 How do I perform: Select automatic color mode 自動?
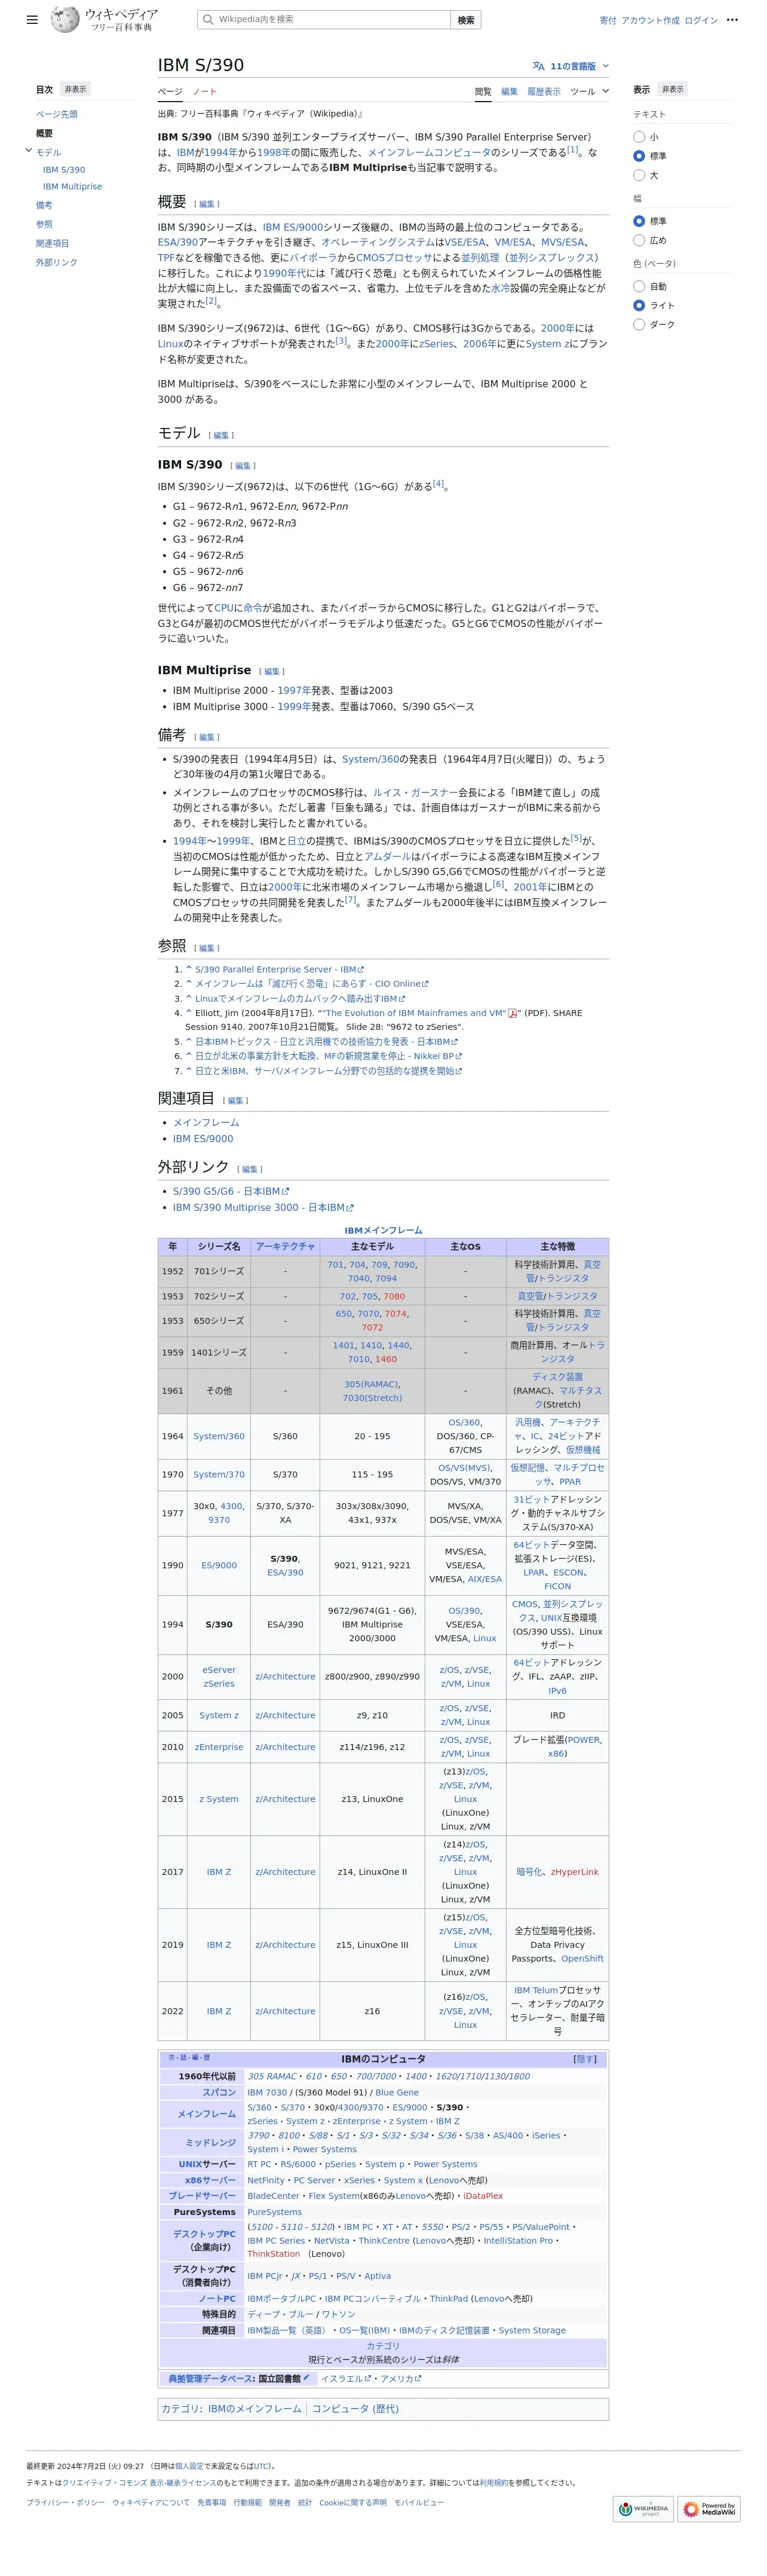point(639,286)
